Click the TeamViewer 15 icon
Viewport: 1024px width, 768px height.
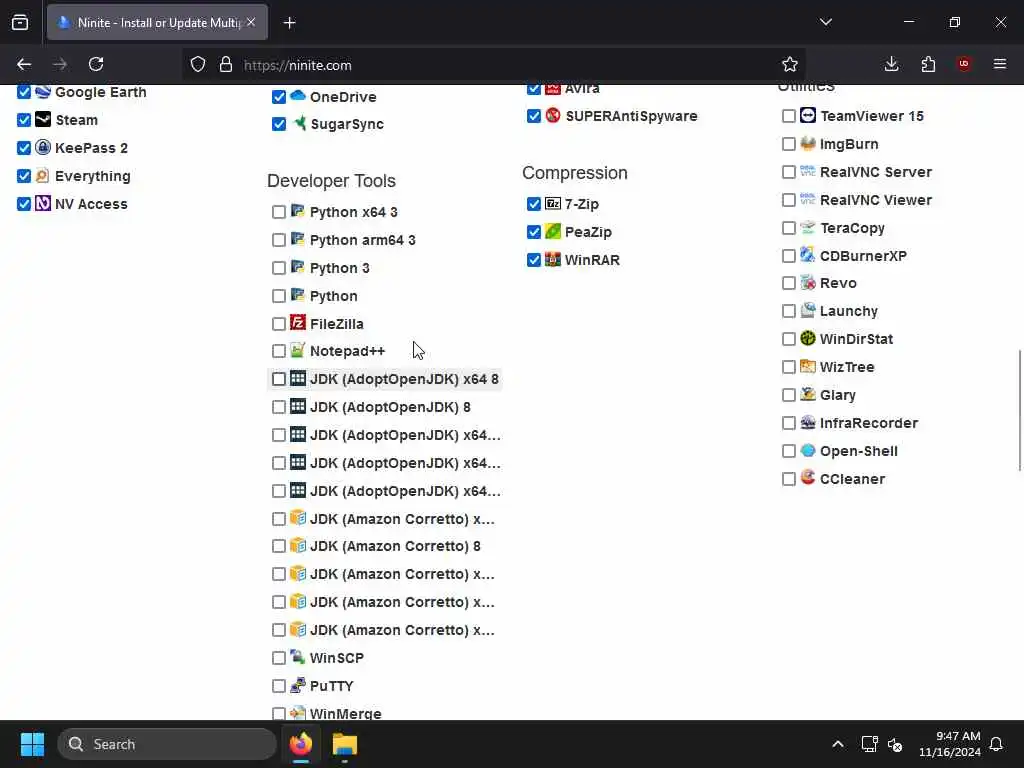point(808,116)
